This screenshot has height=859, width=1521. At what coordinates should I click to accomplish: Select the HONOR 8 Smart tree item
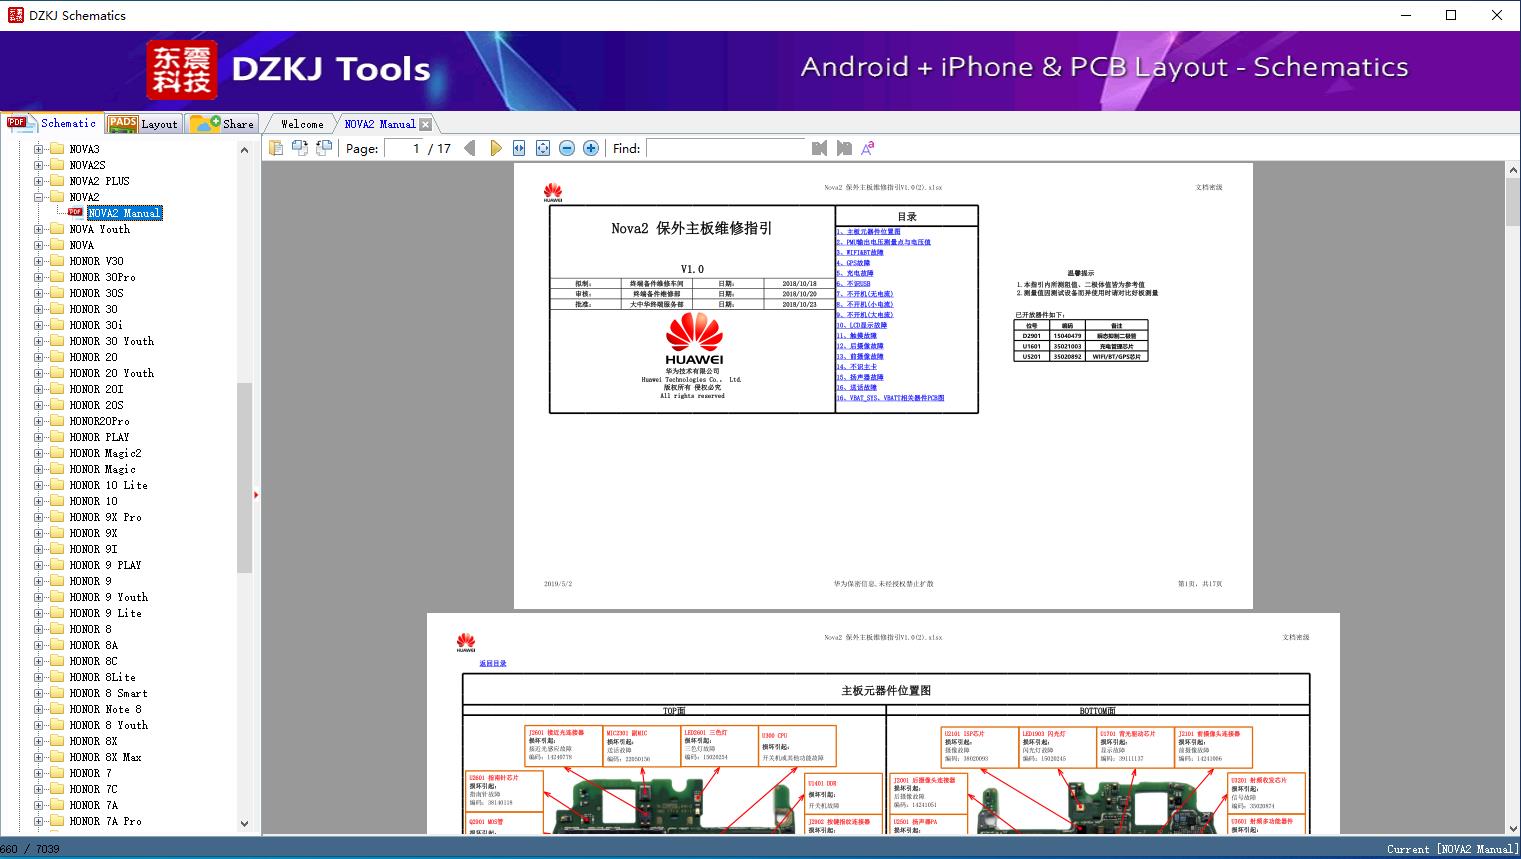tap(108, 693)
